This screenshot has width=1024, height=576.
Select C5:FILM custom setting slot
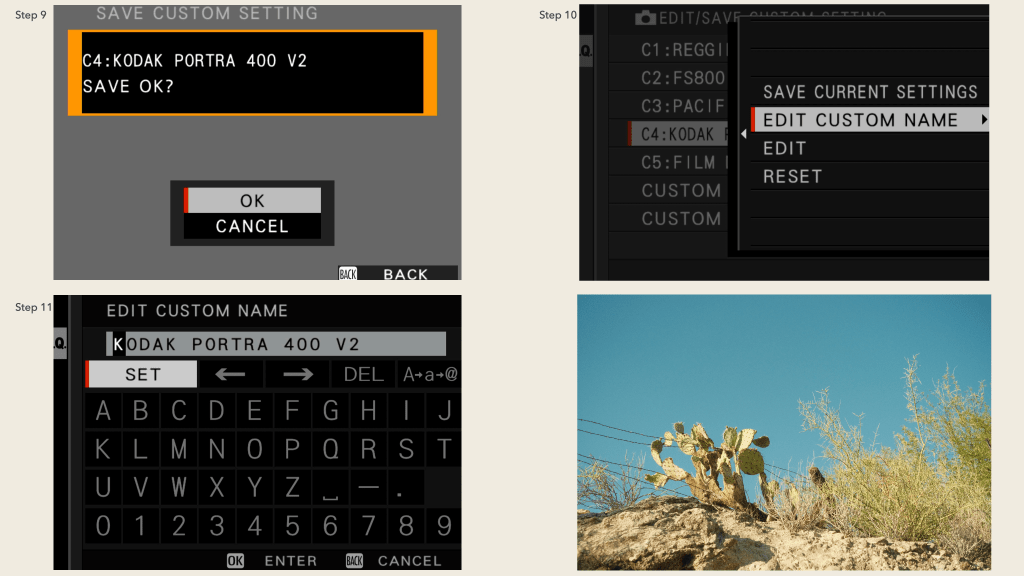point(680,162)
